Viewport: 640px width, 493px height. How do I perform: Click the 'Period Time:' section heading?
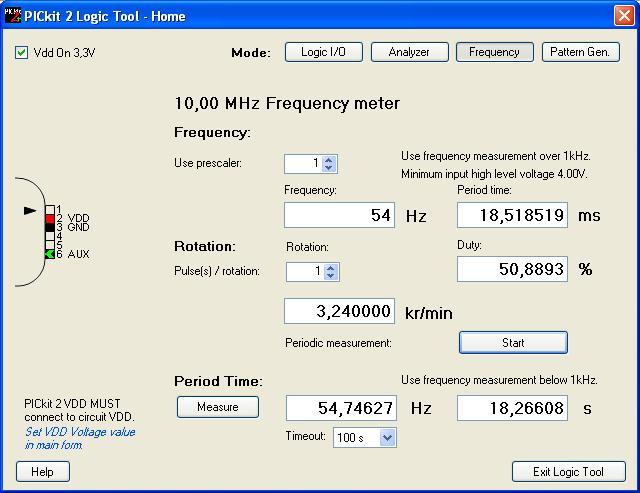(218, 381)
